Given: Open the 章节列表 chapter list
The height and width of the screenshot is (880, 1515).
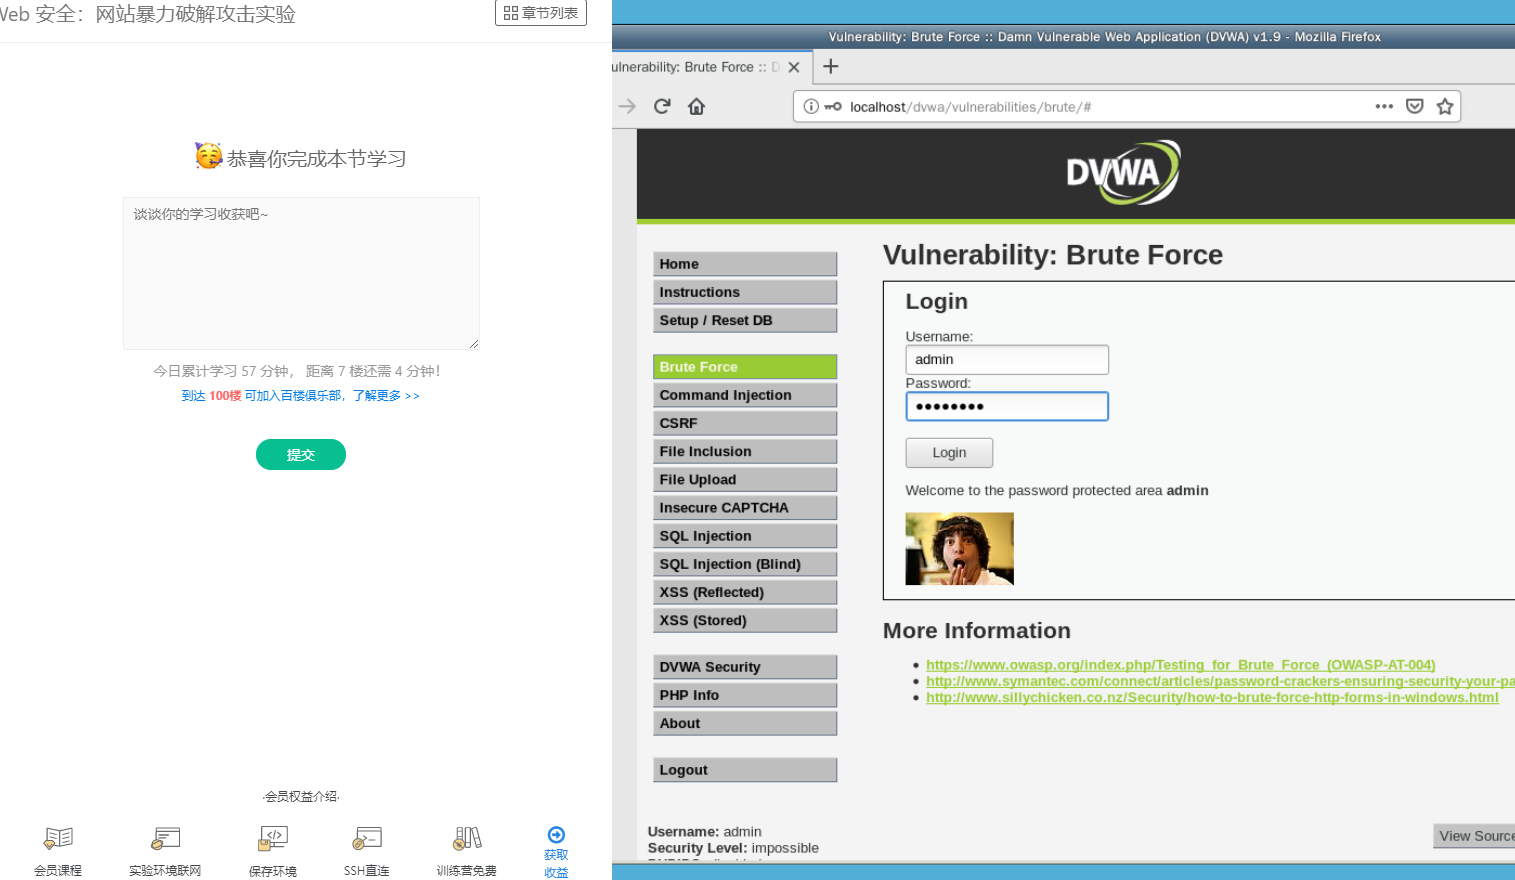Looking at the screenshot, I should point(541,13).
